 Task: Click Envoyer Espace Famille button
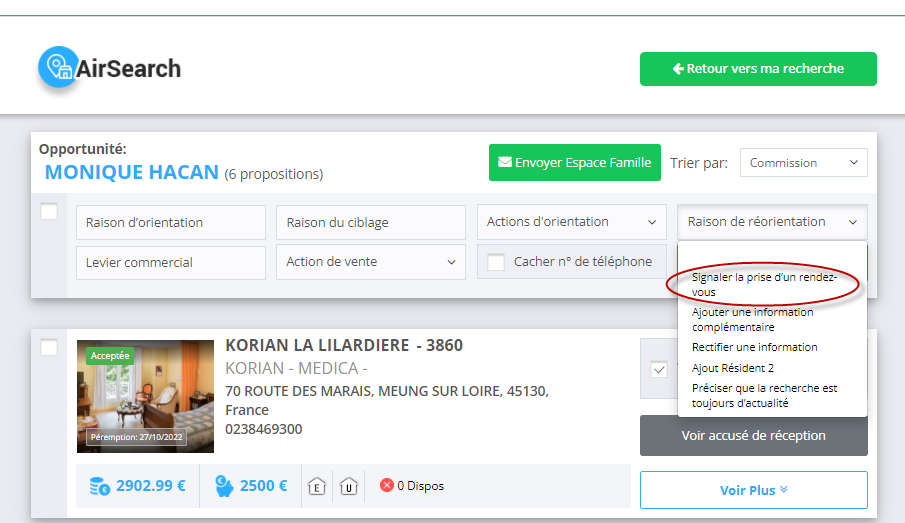pyautogui.click(x=574, y=163)
